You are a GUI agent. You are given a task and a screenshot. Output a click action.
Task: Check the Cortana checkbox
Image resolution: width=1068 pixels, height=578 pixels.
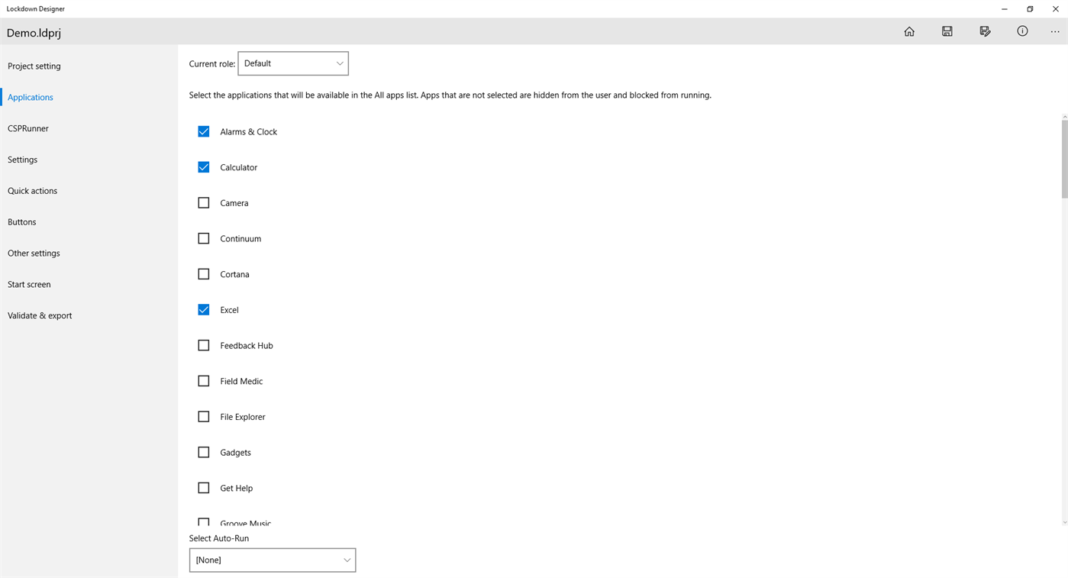[204, 274]
